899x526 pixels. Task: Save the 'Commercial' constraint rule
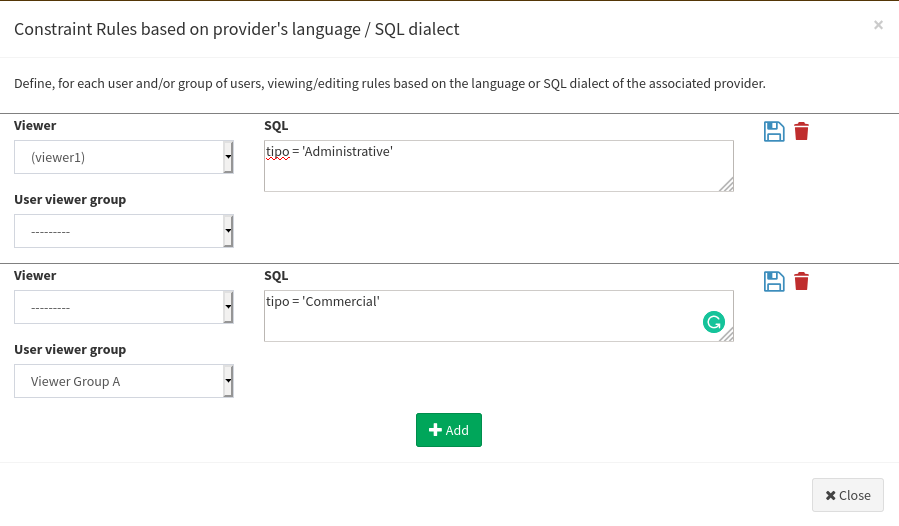774,282
